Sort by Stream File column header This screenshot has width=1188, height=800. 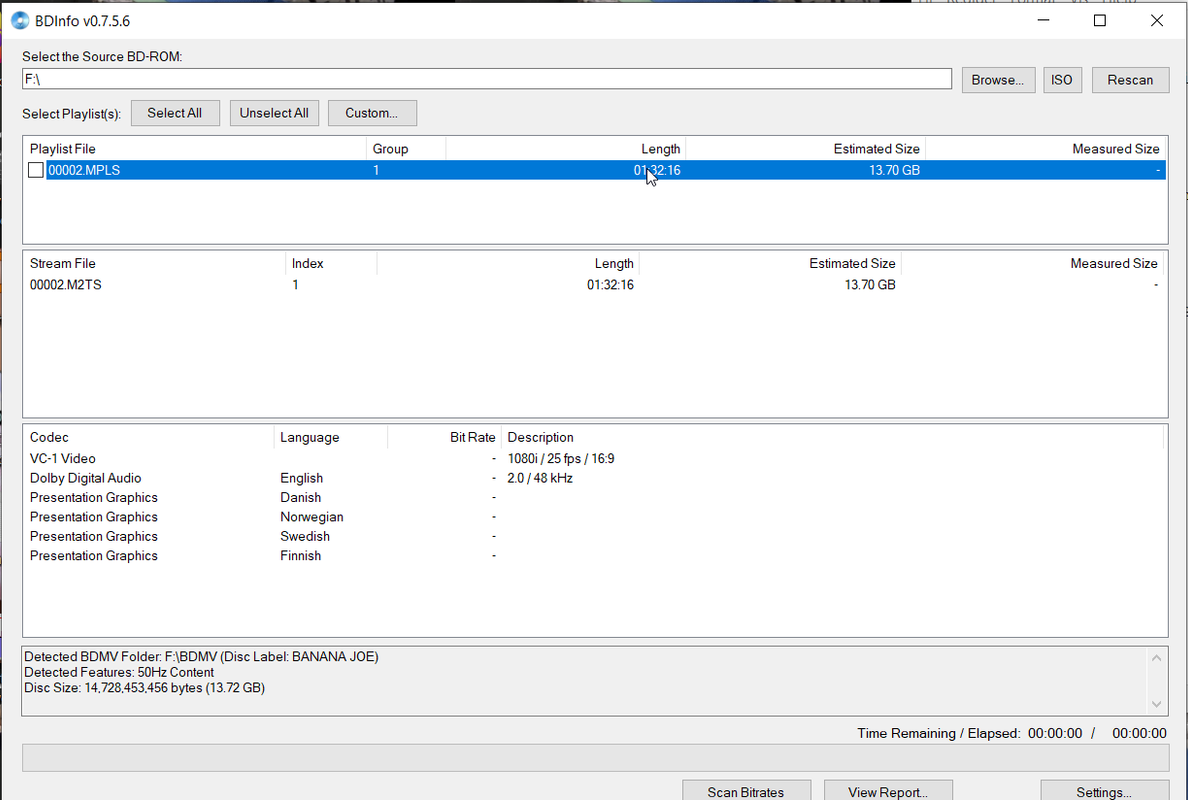point(155,263)
